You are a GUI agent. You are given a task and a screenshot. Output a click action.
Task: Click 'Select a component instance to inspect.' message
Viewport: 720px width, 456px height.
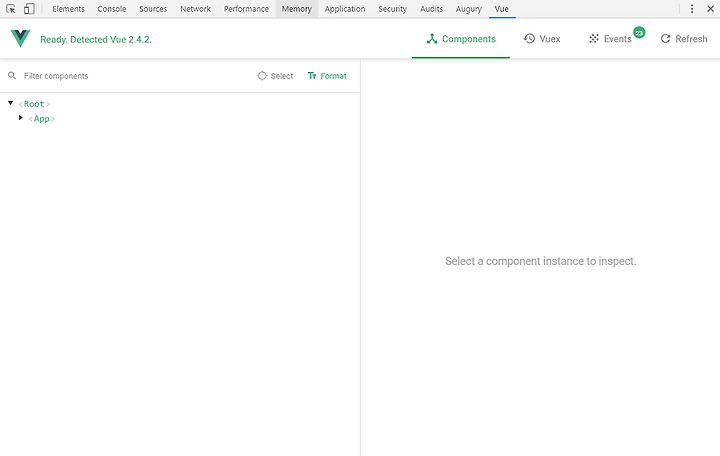coord(540,261)
